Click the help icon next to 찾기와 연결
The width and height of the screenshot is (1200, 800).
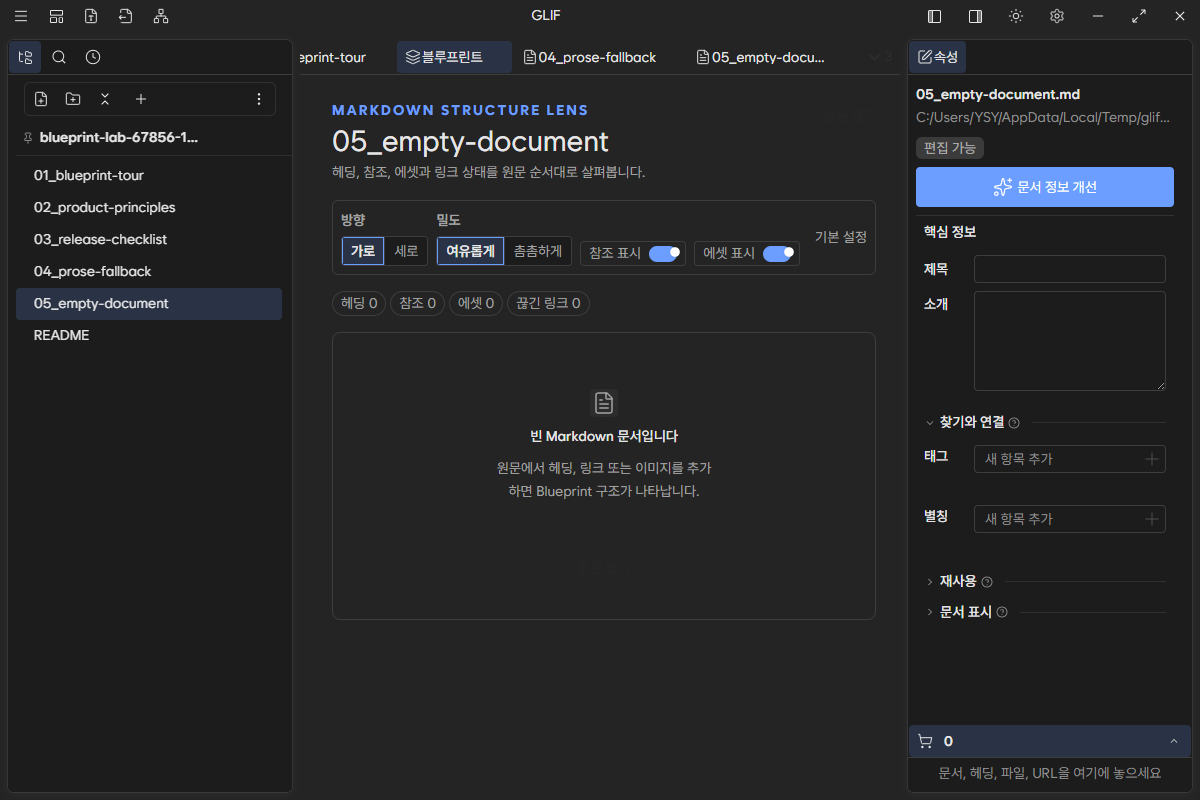[x=1014, y=423]
